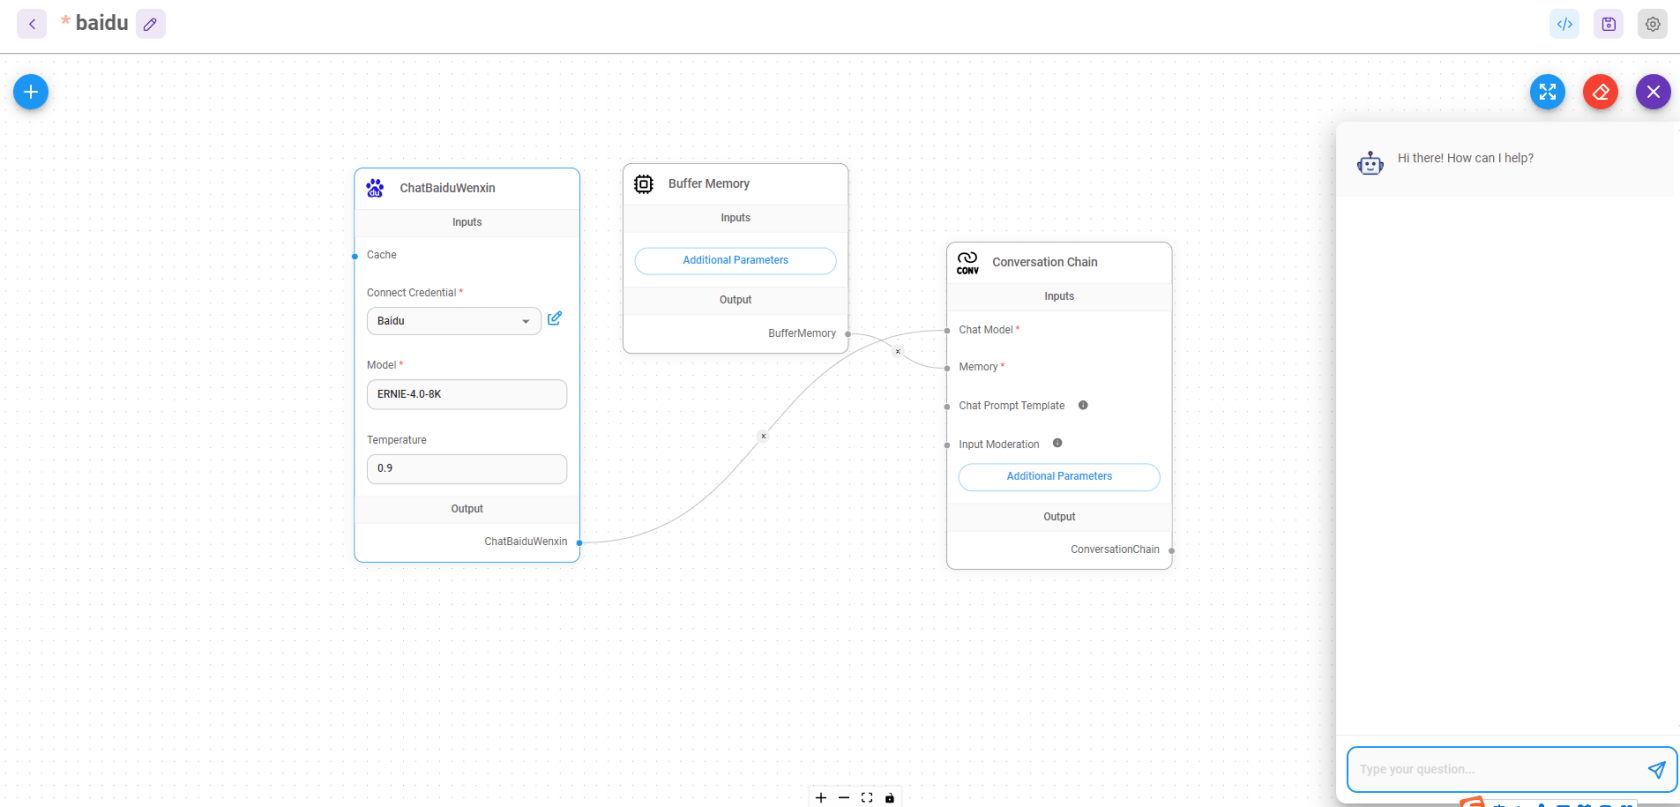Select the Buffer Memory node title
Image resolution: width=1680 pixels, height=807 pixels.
click(x=709, y=184)
